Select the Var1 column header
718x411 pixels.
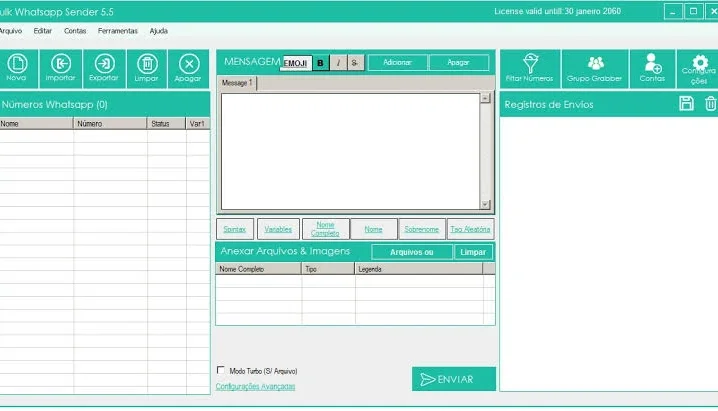point(198,124)
